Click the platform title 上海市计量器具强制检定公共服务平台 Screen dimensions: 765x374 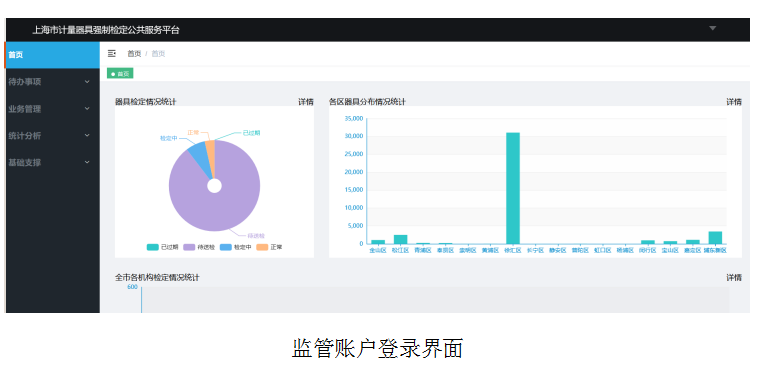pyautogui.click(x=106, y=30)
